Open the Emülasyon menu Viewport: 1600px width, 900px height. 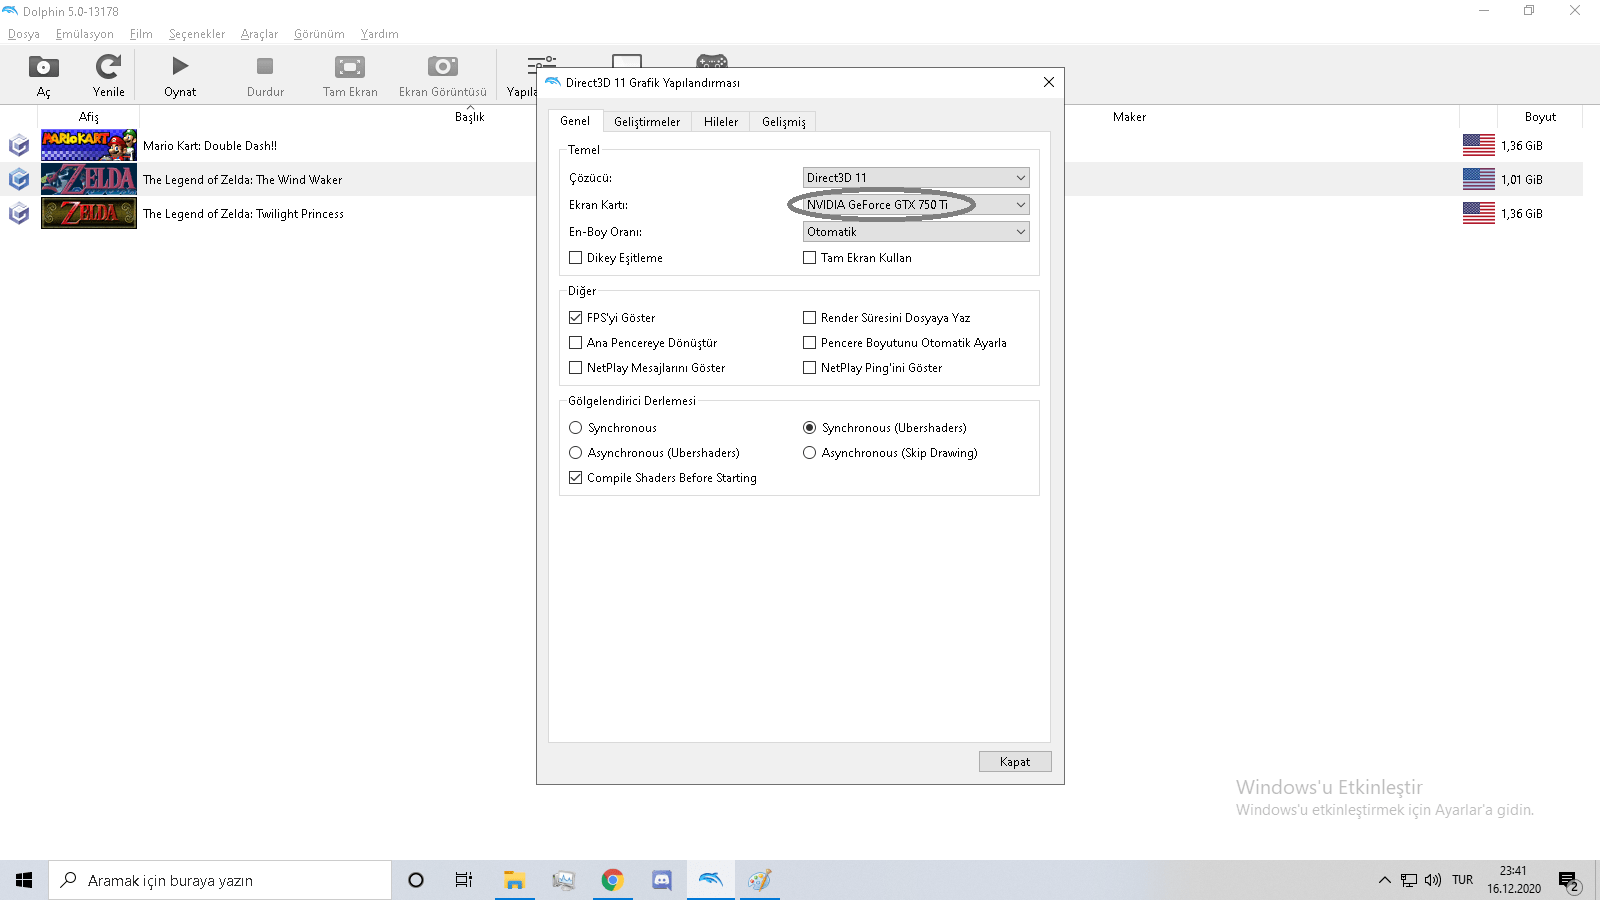pos(85,34)
